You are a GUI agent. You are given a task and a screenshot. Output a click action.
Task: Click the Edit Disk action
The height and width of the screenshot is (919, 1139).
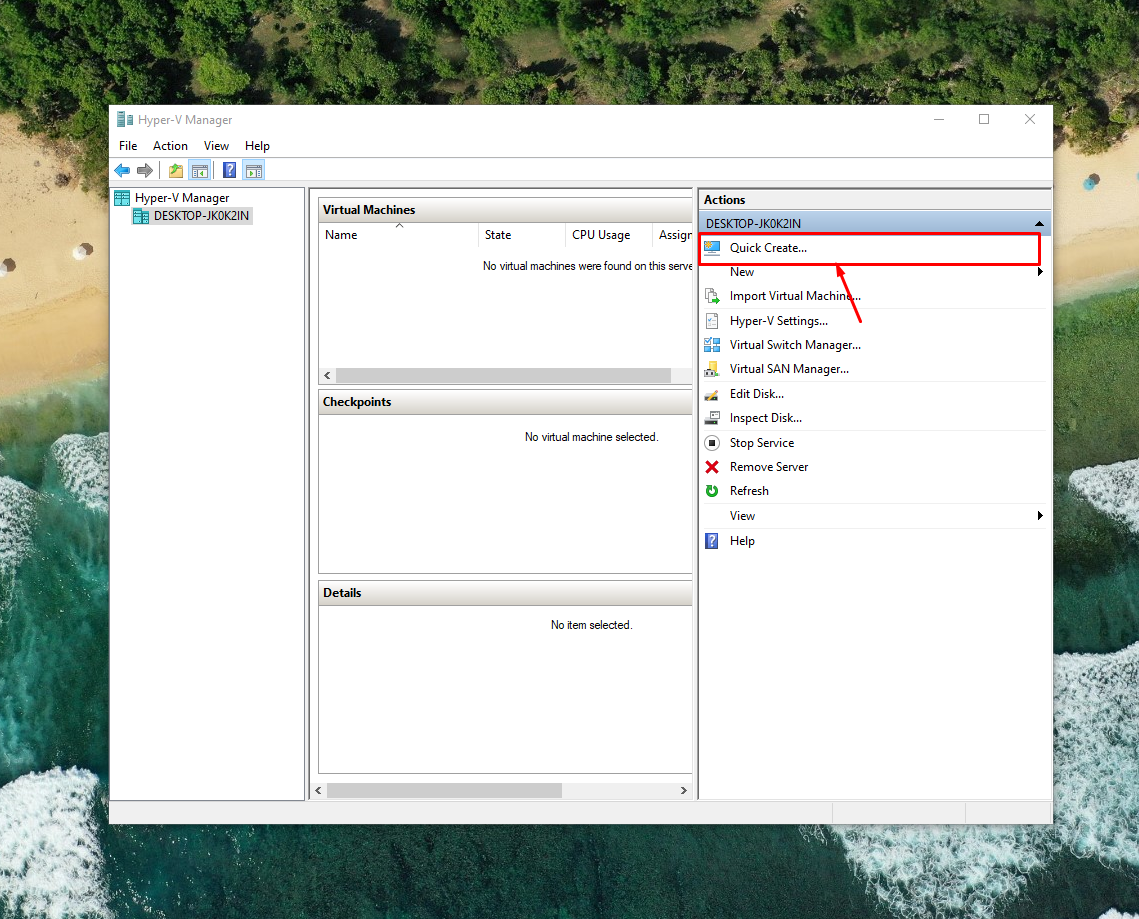pyautogui.click(x=756, y=394)
